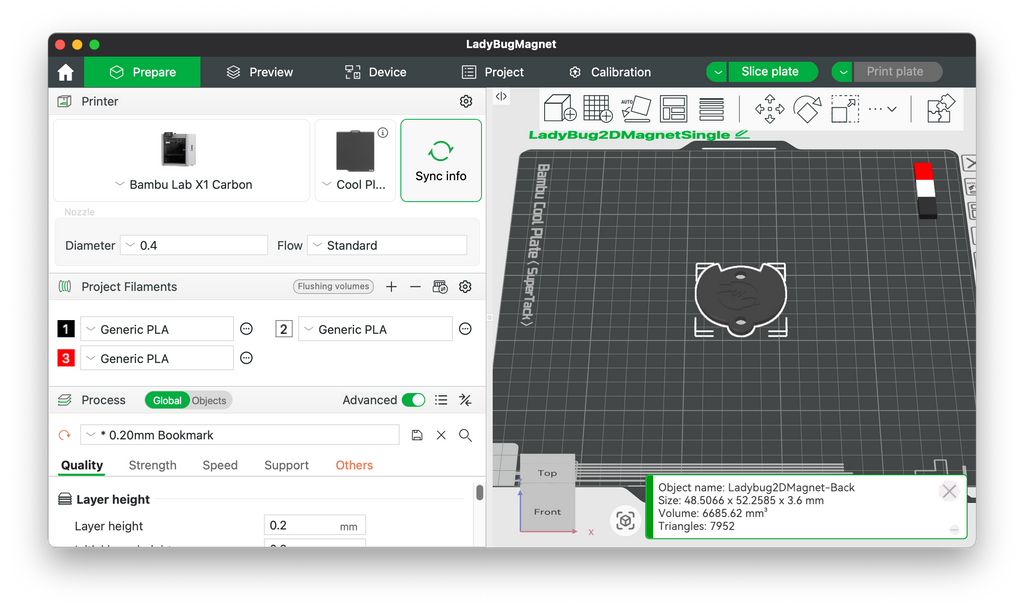Viewport: 1024px width, 611px height.
Task: Select filament 2 white color swatch
Action: tap(283, 329)
